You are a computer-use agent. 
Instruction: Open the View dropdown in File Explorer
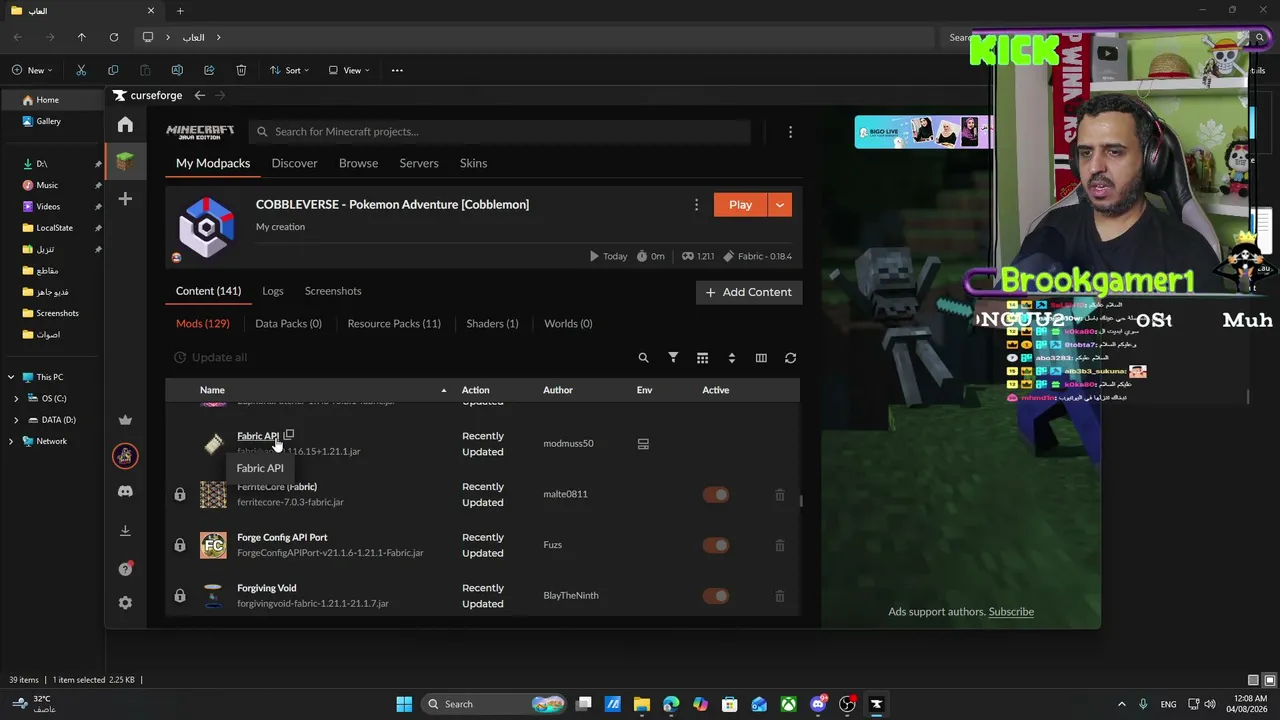(348, 70)
